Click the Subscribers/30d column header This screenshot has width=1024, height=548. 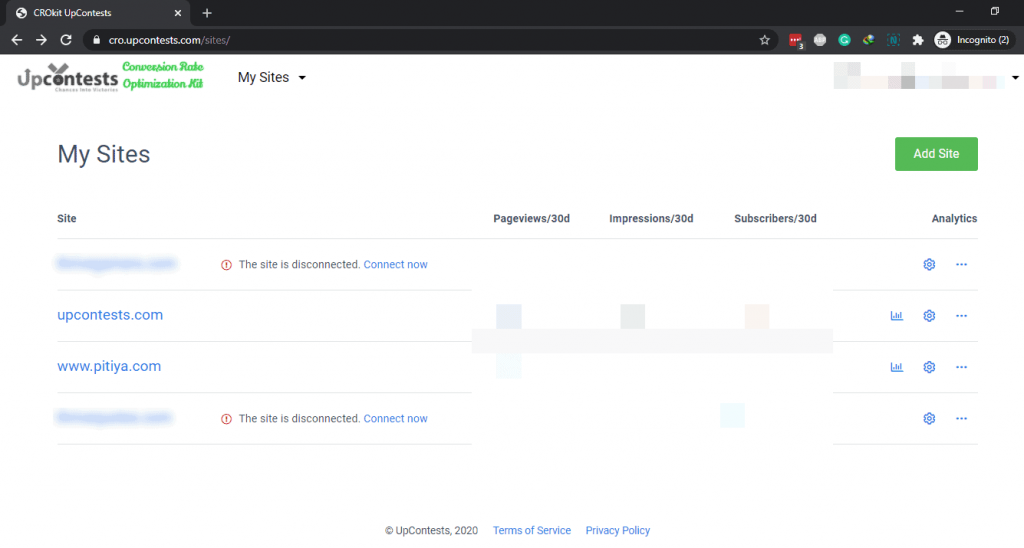(775, 219)
